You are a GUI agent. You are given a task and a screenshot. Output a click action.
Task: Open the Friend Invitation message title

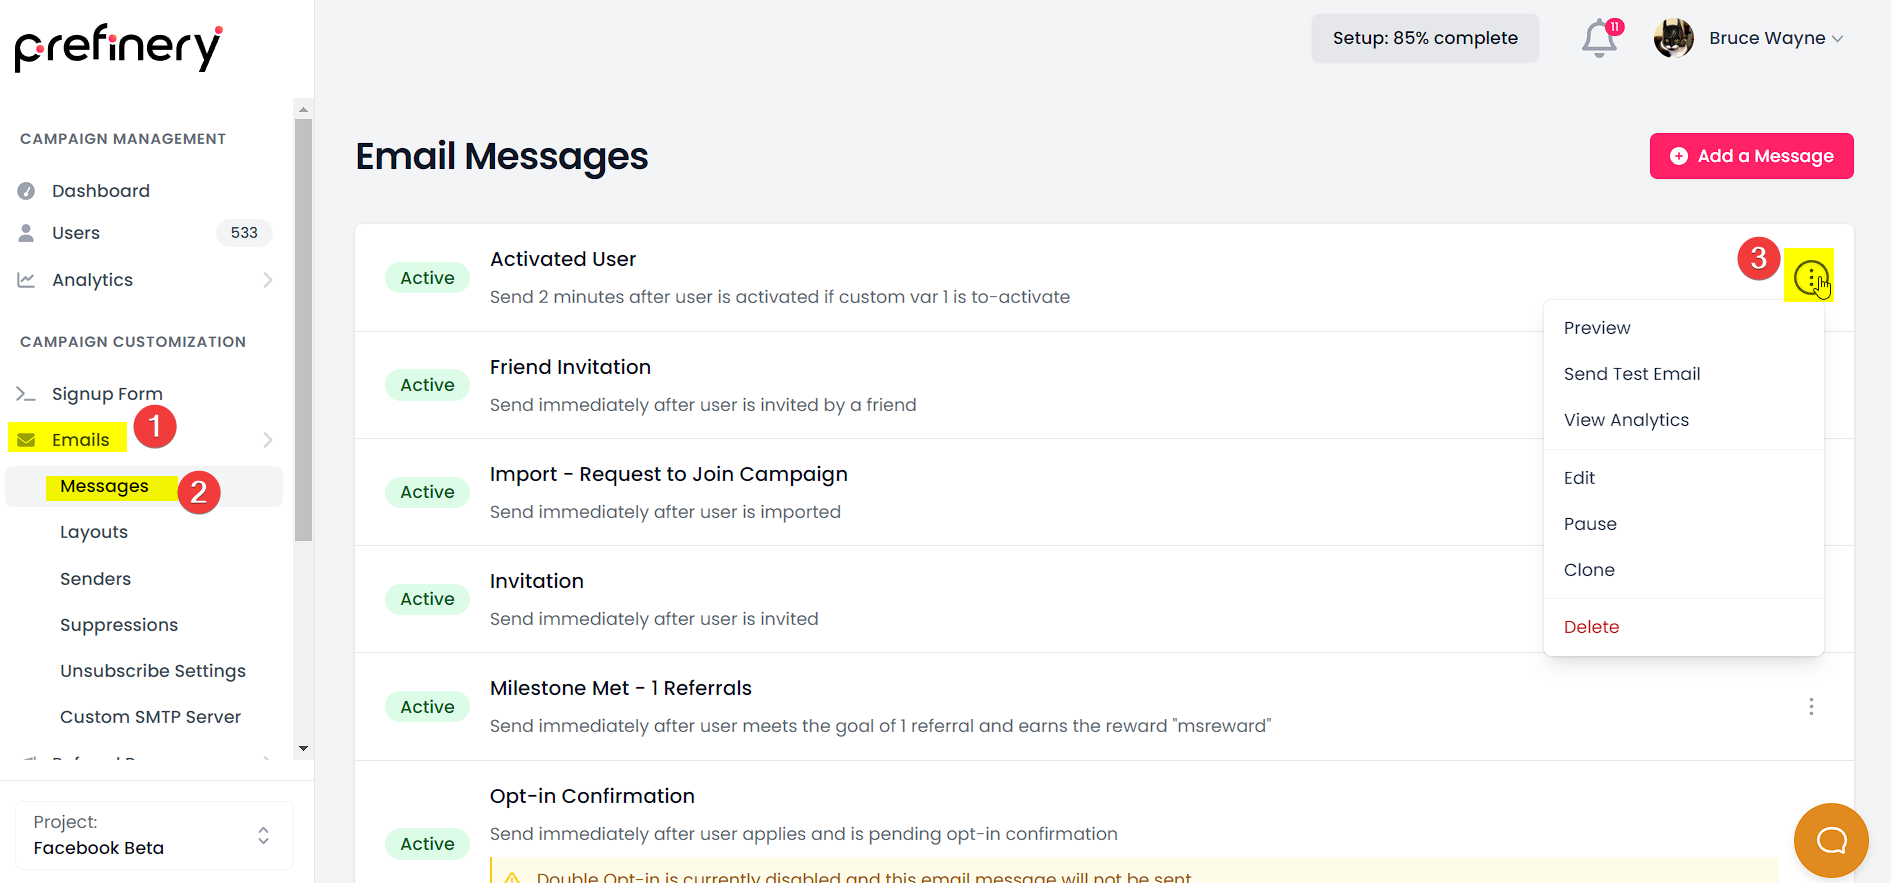coord(570,367)
